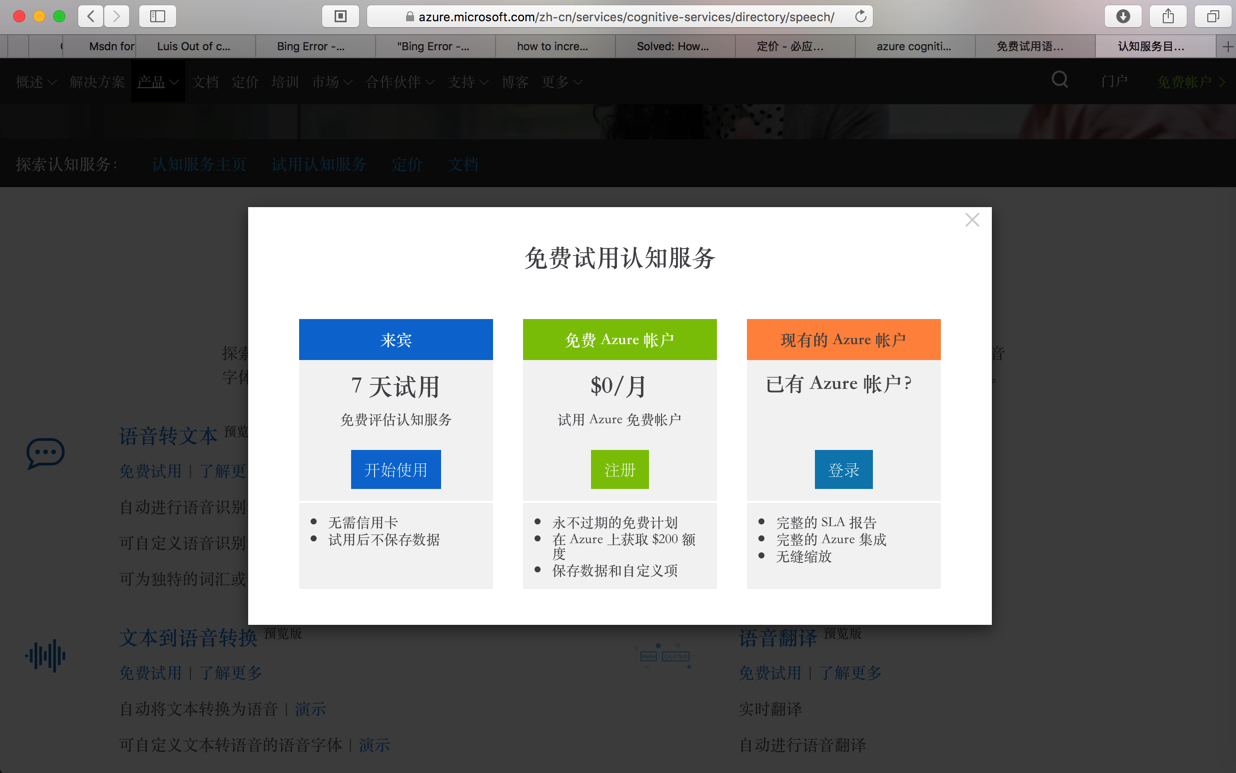The height and width of the screenshot is (773, 1236).
Task: Click the '$0/月' price text
Action: tap(620, 386)
